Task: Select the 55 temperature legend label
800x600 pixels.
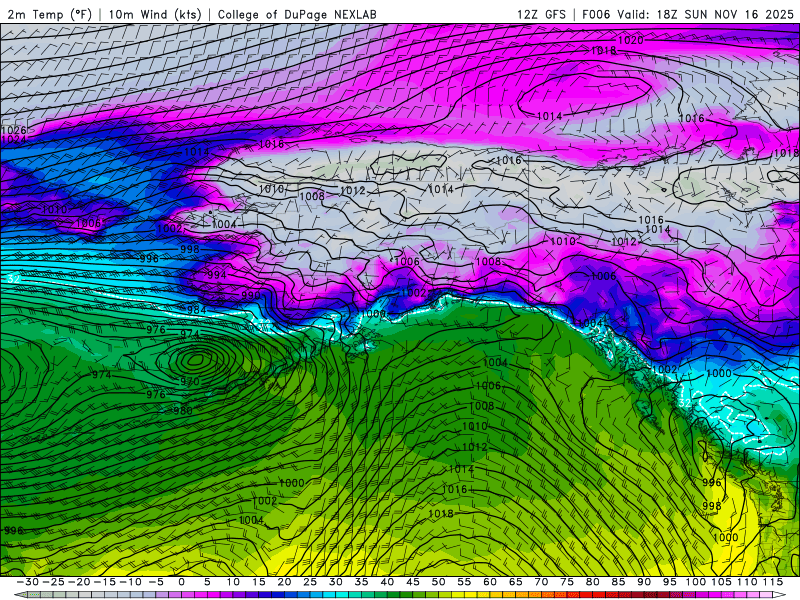Action: click(x=464, y=582)
